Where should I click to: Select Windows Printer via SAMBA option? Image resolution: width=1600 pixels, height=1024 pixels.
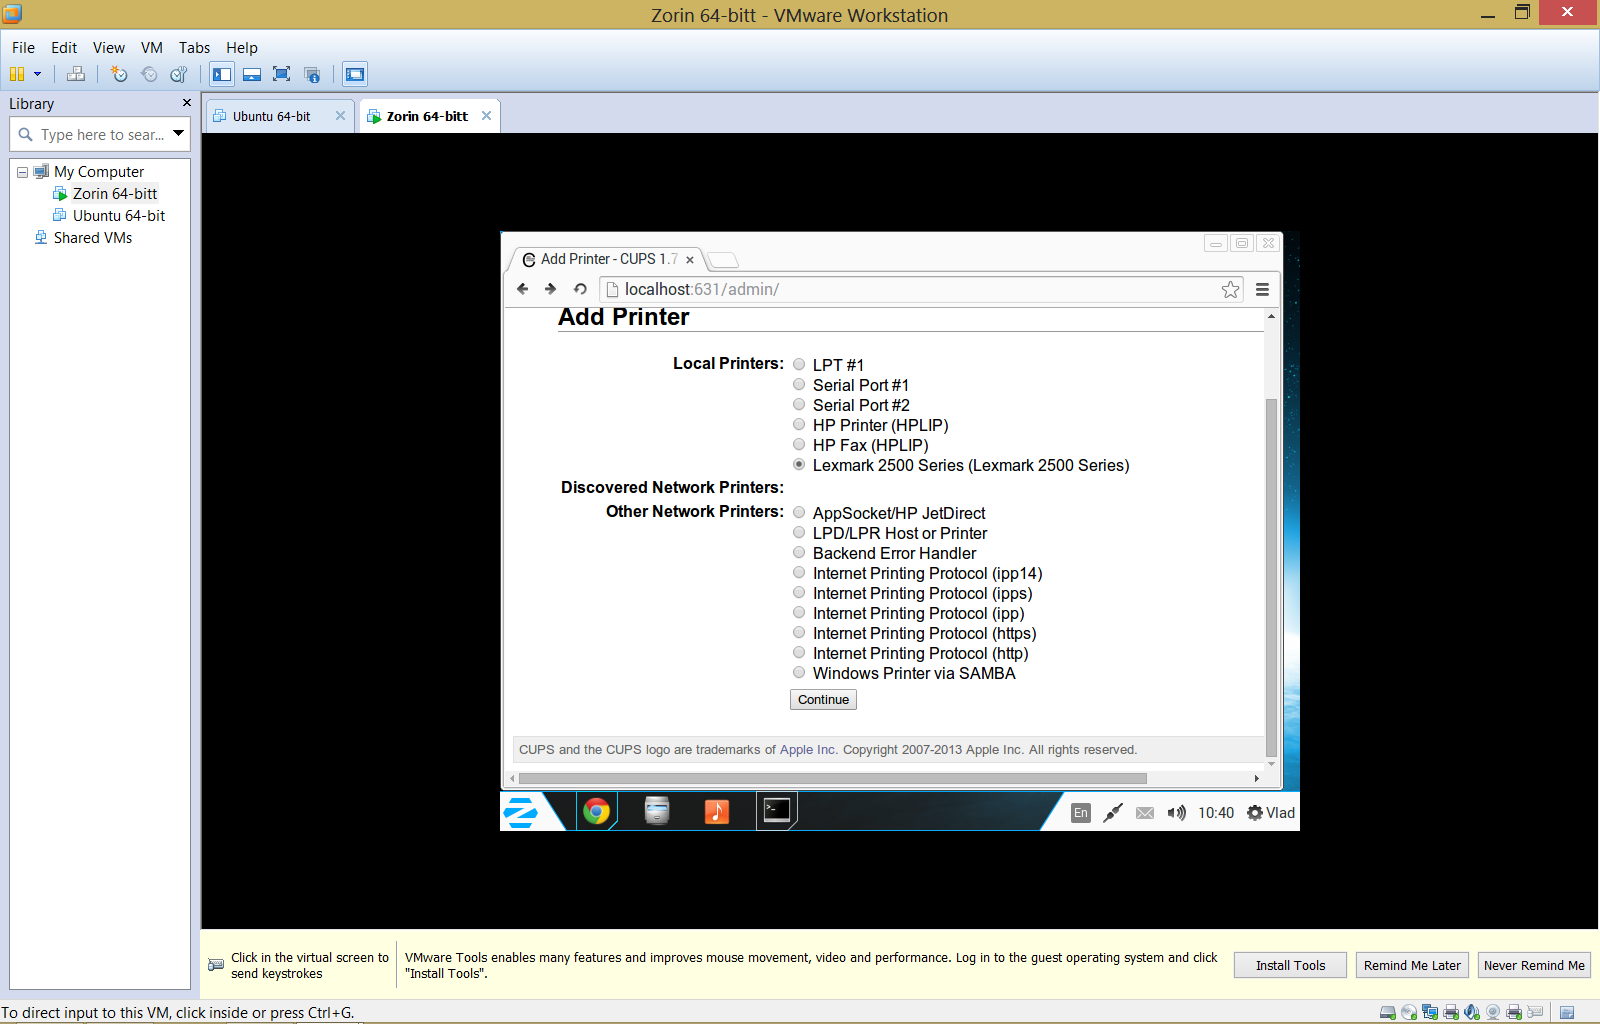tap(799, 672)
